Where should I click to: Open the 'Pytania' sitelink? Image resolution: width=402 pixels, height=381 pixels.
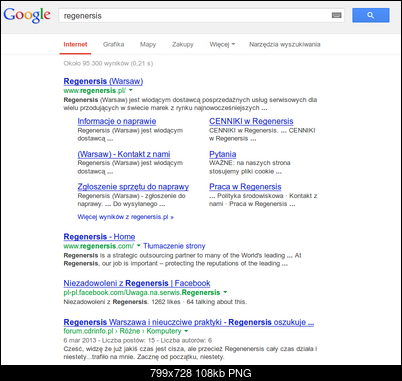coord(223,154)
